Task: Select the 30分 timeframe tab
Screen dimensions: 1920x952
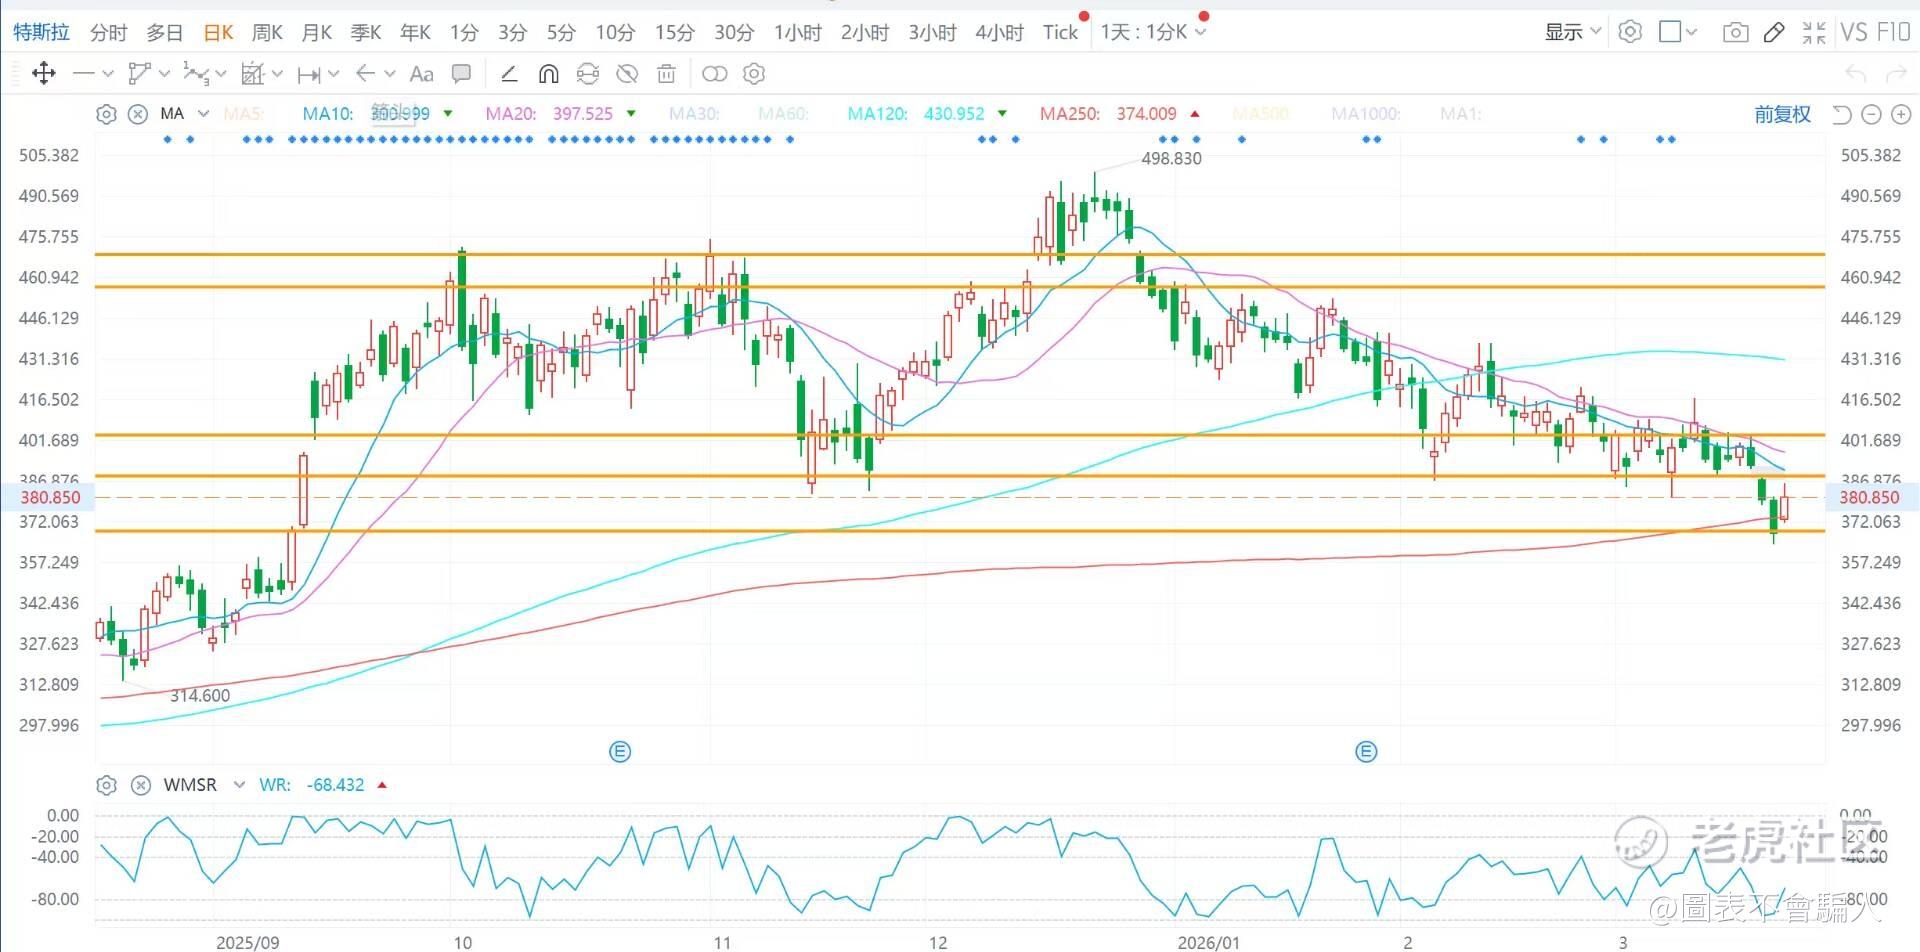Action: (x=733, y=32)
